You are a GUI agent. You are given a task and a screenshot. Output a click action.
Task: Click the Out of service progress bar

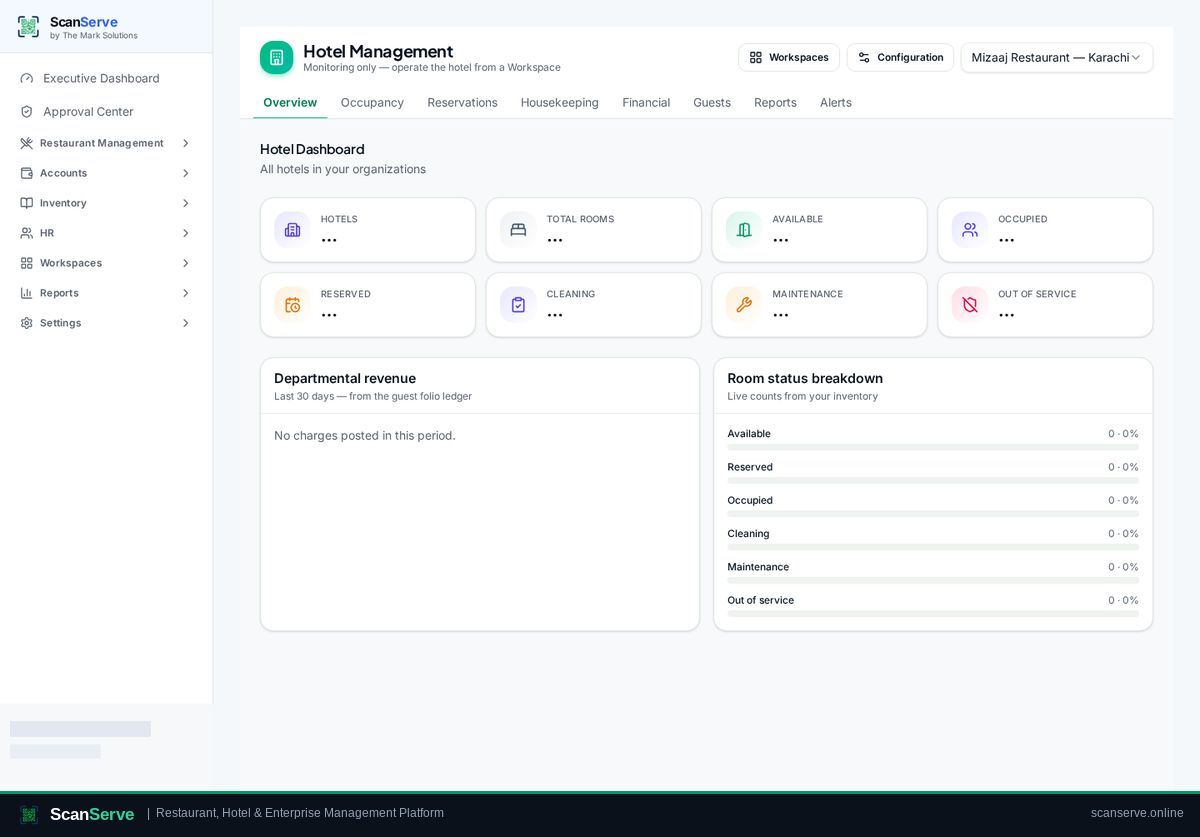pyautogui.click(x=933, y=614)
